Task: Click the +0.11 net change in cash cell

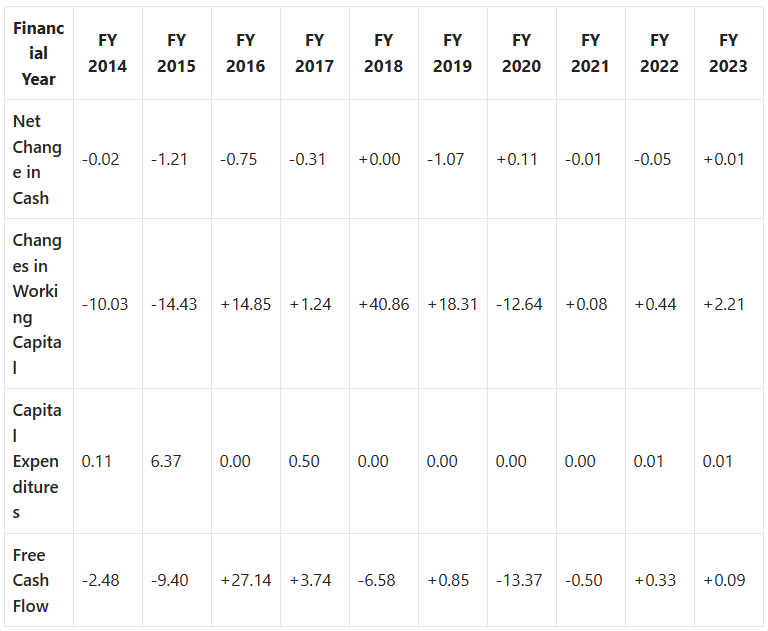Action: point(516,159)
